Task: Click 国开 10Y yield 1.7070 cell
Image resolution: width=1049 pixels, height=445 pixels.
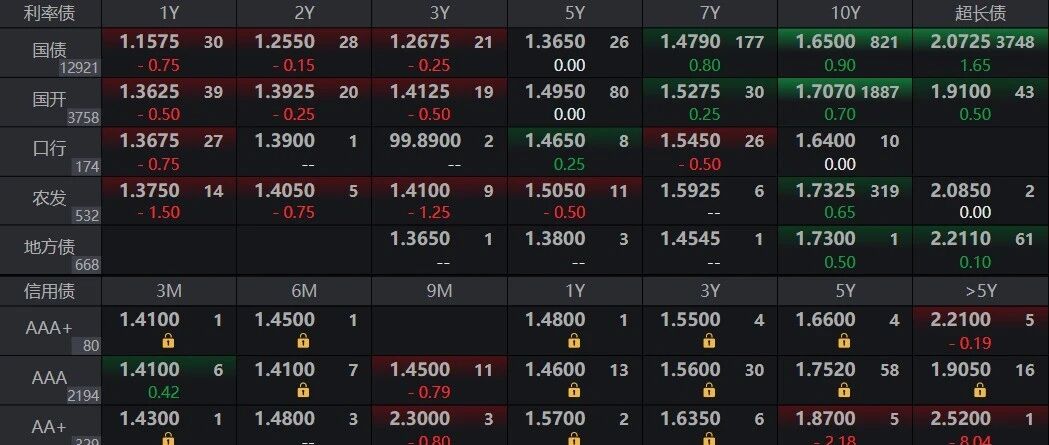Action: click(844, 102)
